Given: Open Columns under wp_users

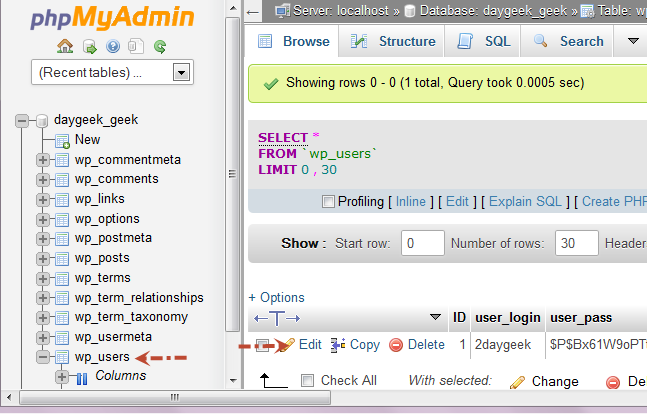Looking at the screenshot, I should pos(120,376).
